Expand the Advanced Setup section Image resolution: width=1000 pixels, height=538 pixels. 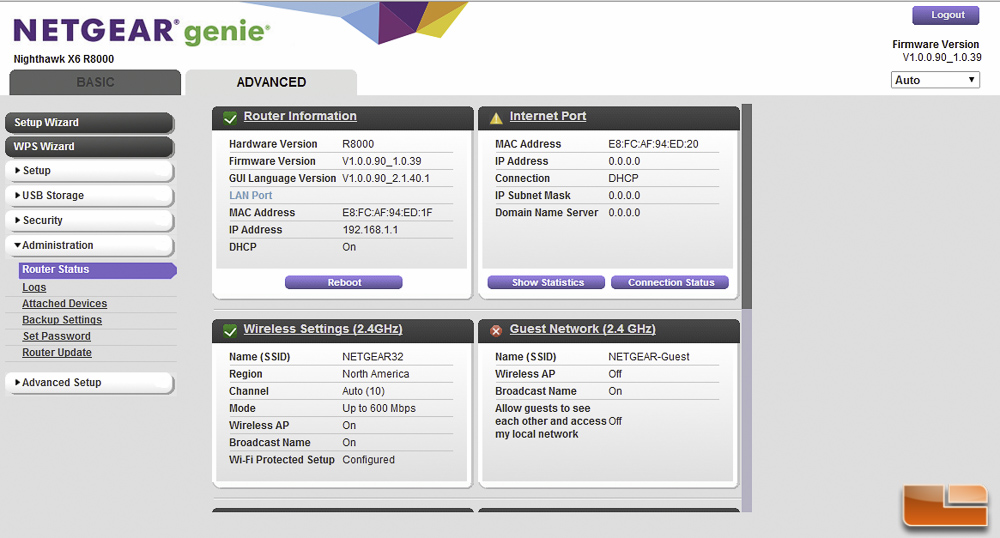(89, 382)
